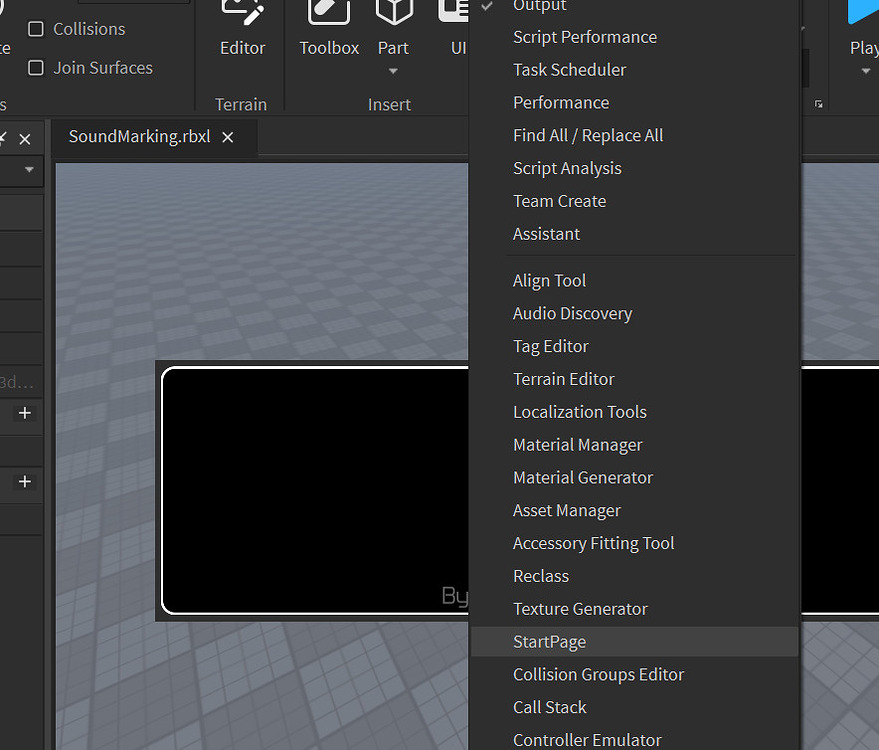Choose Terrain Editor in the menu list

634,379
